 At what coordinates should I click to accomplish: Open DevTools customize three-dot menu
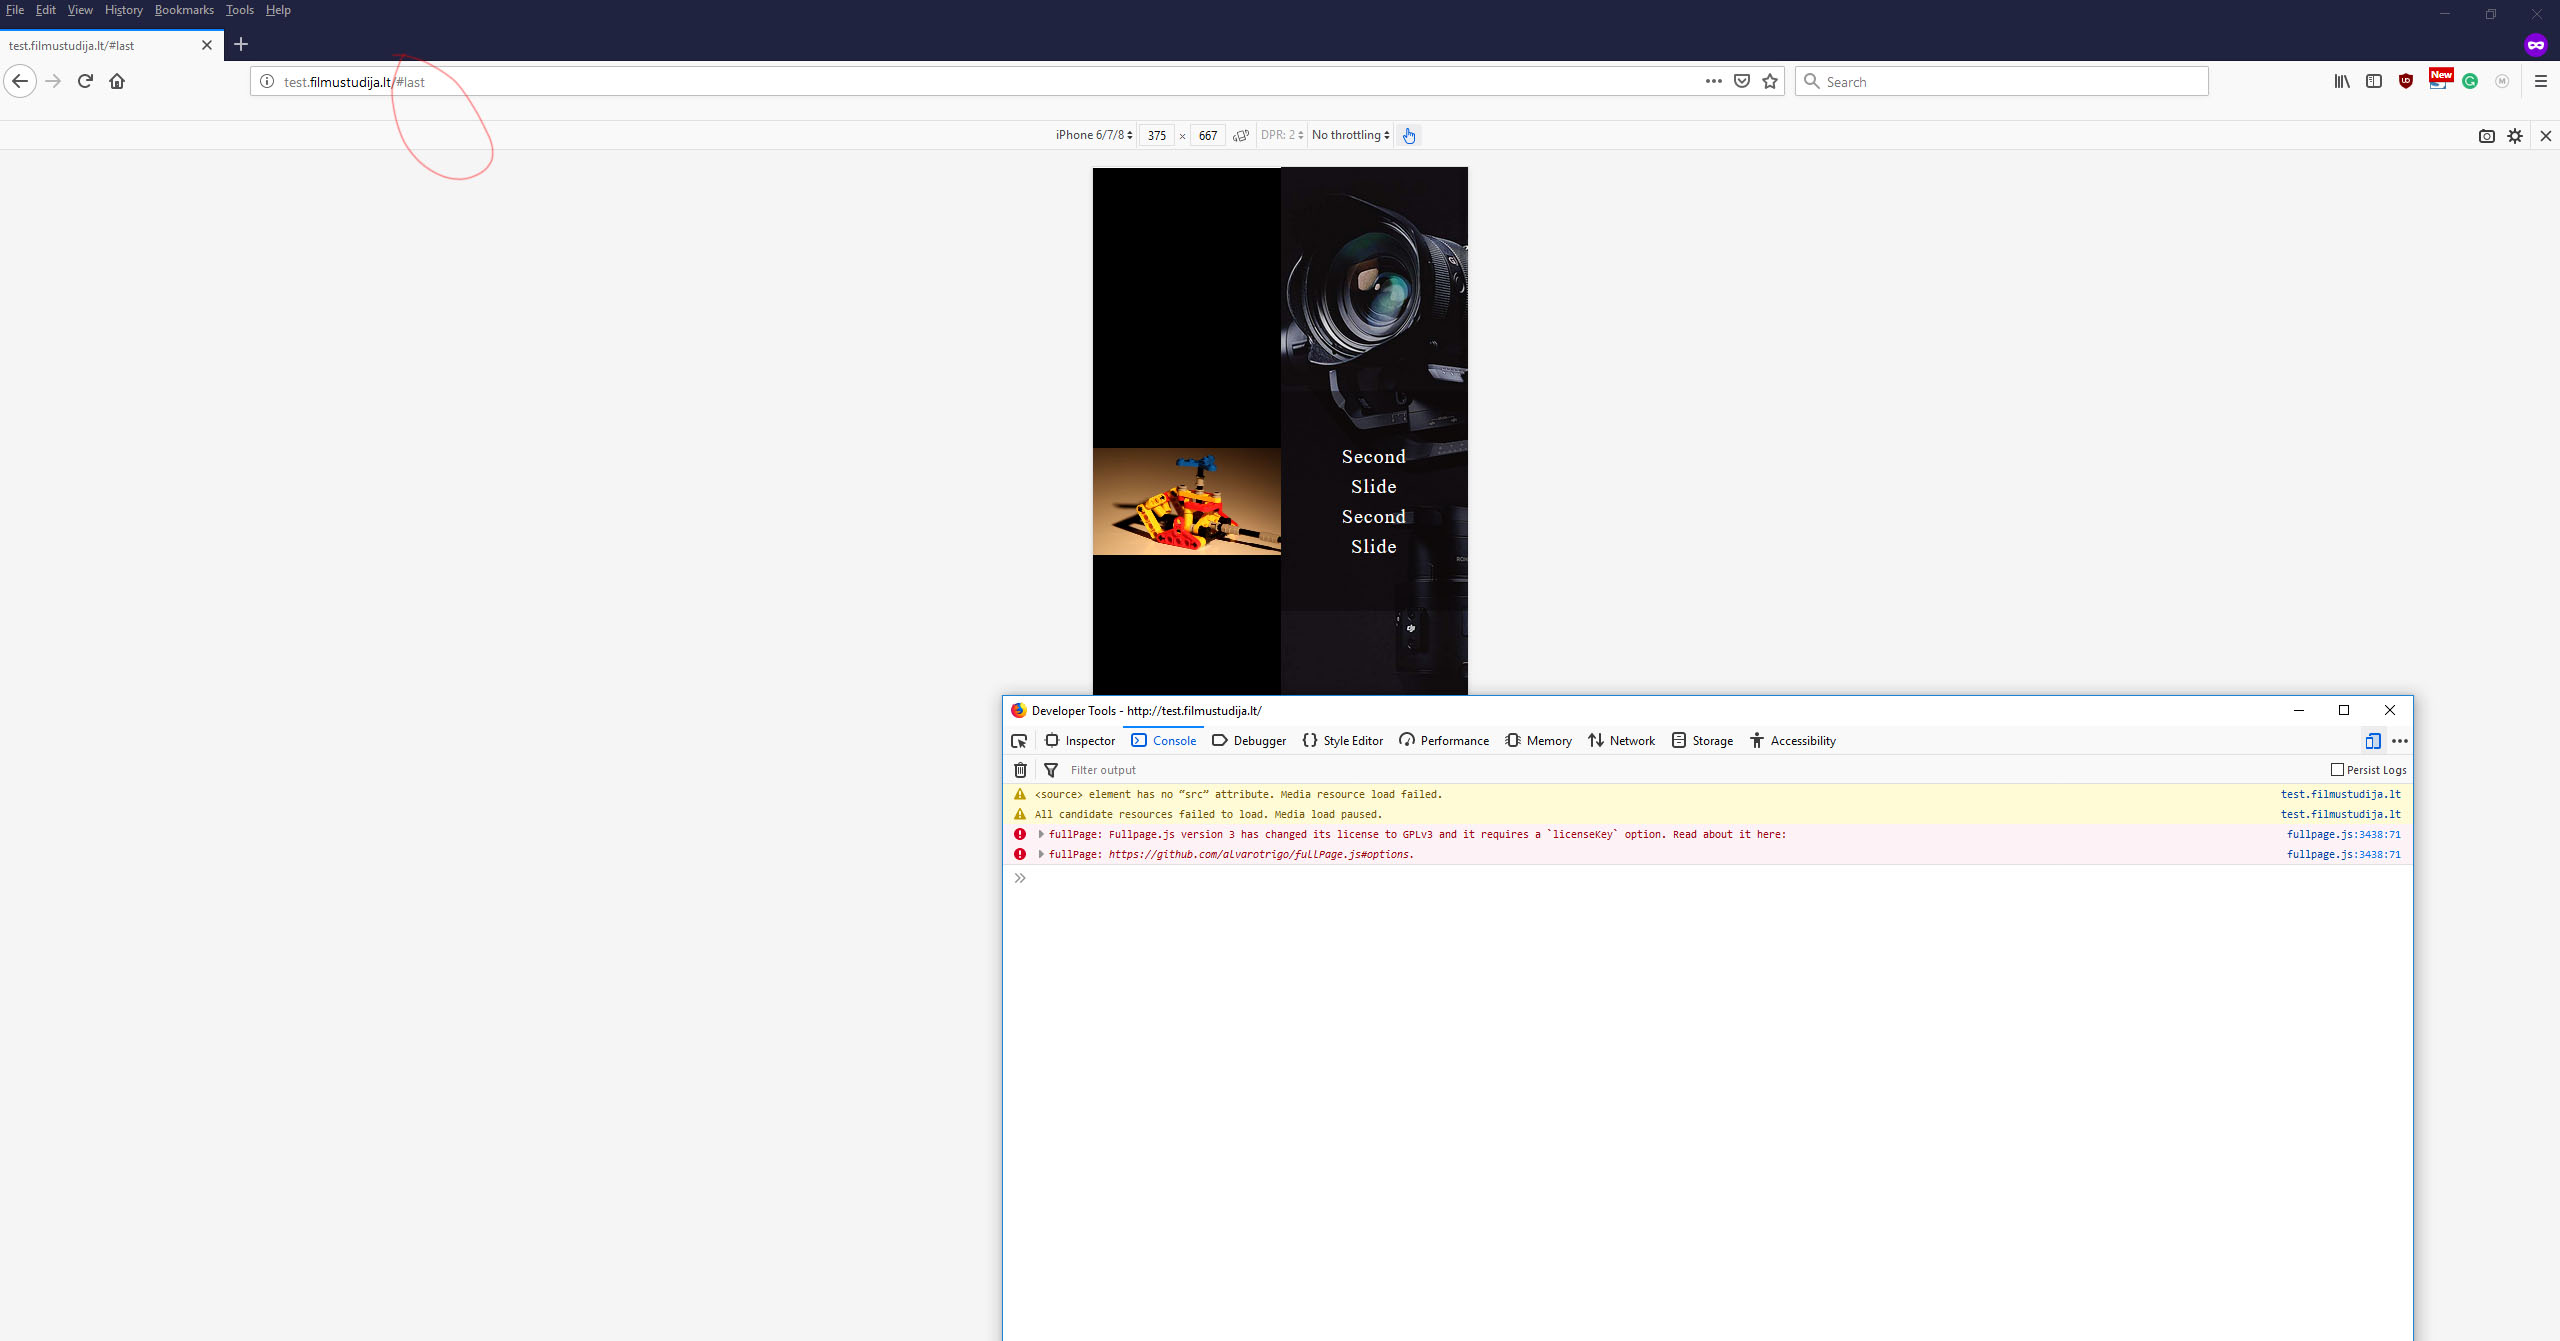click(x=2400, y=741)
